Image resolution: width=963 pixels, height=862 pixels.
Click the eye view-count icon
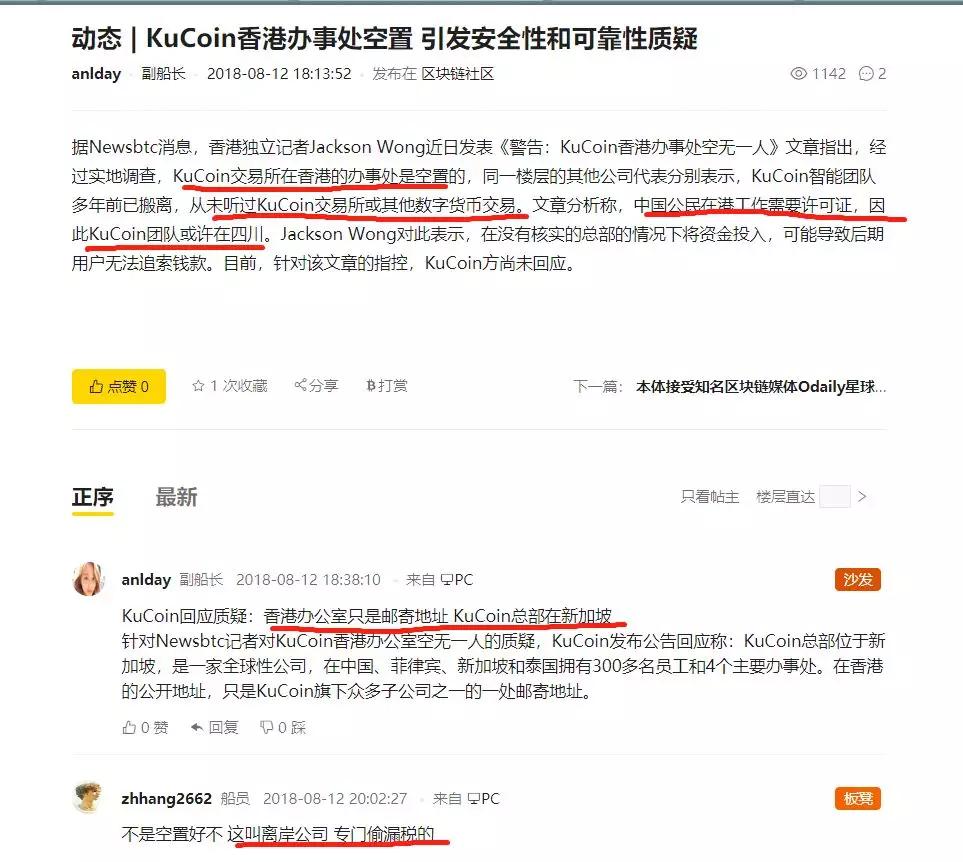point(798,74)
